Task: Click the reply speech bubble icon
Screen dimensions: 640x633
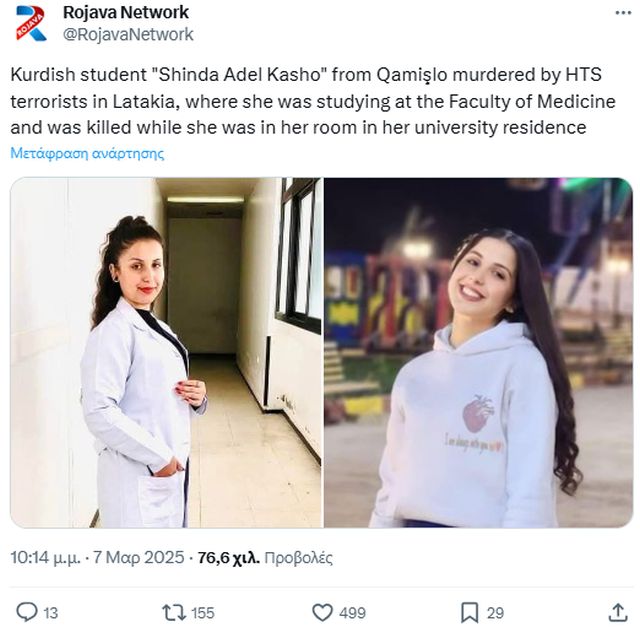Action: pos(27,612)
